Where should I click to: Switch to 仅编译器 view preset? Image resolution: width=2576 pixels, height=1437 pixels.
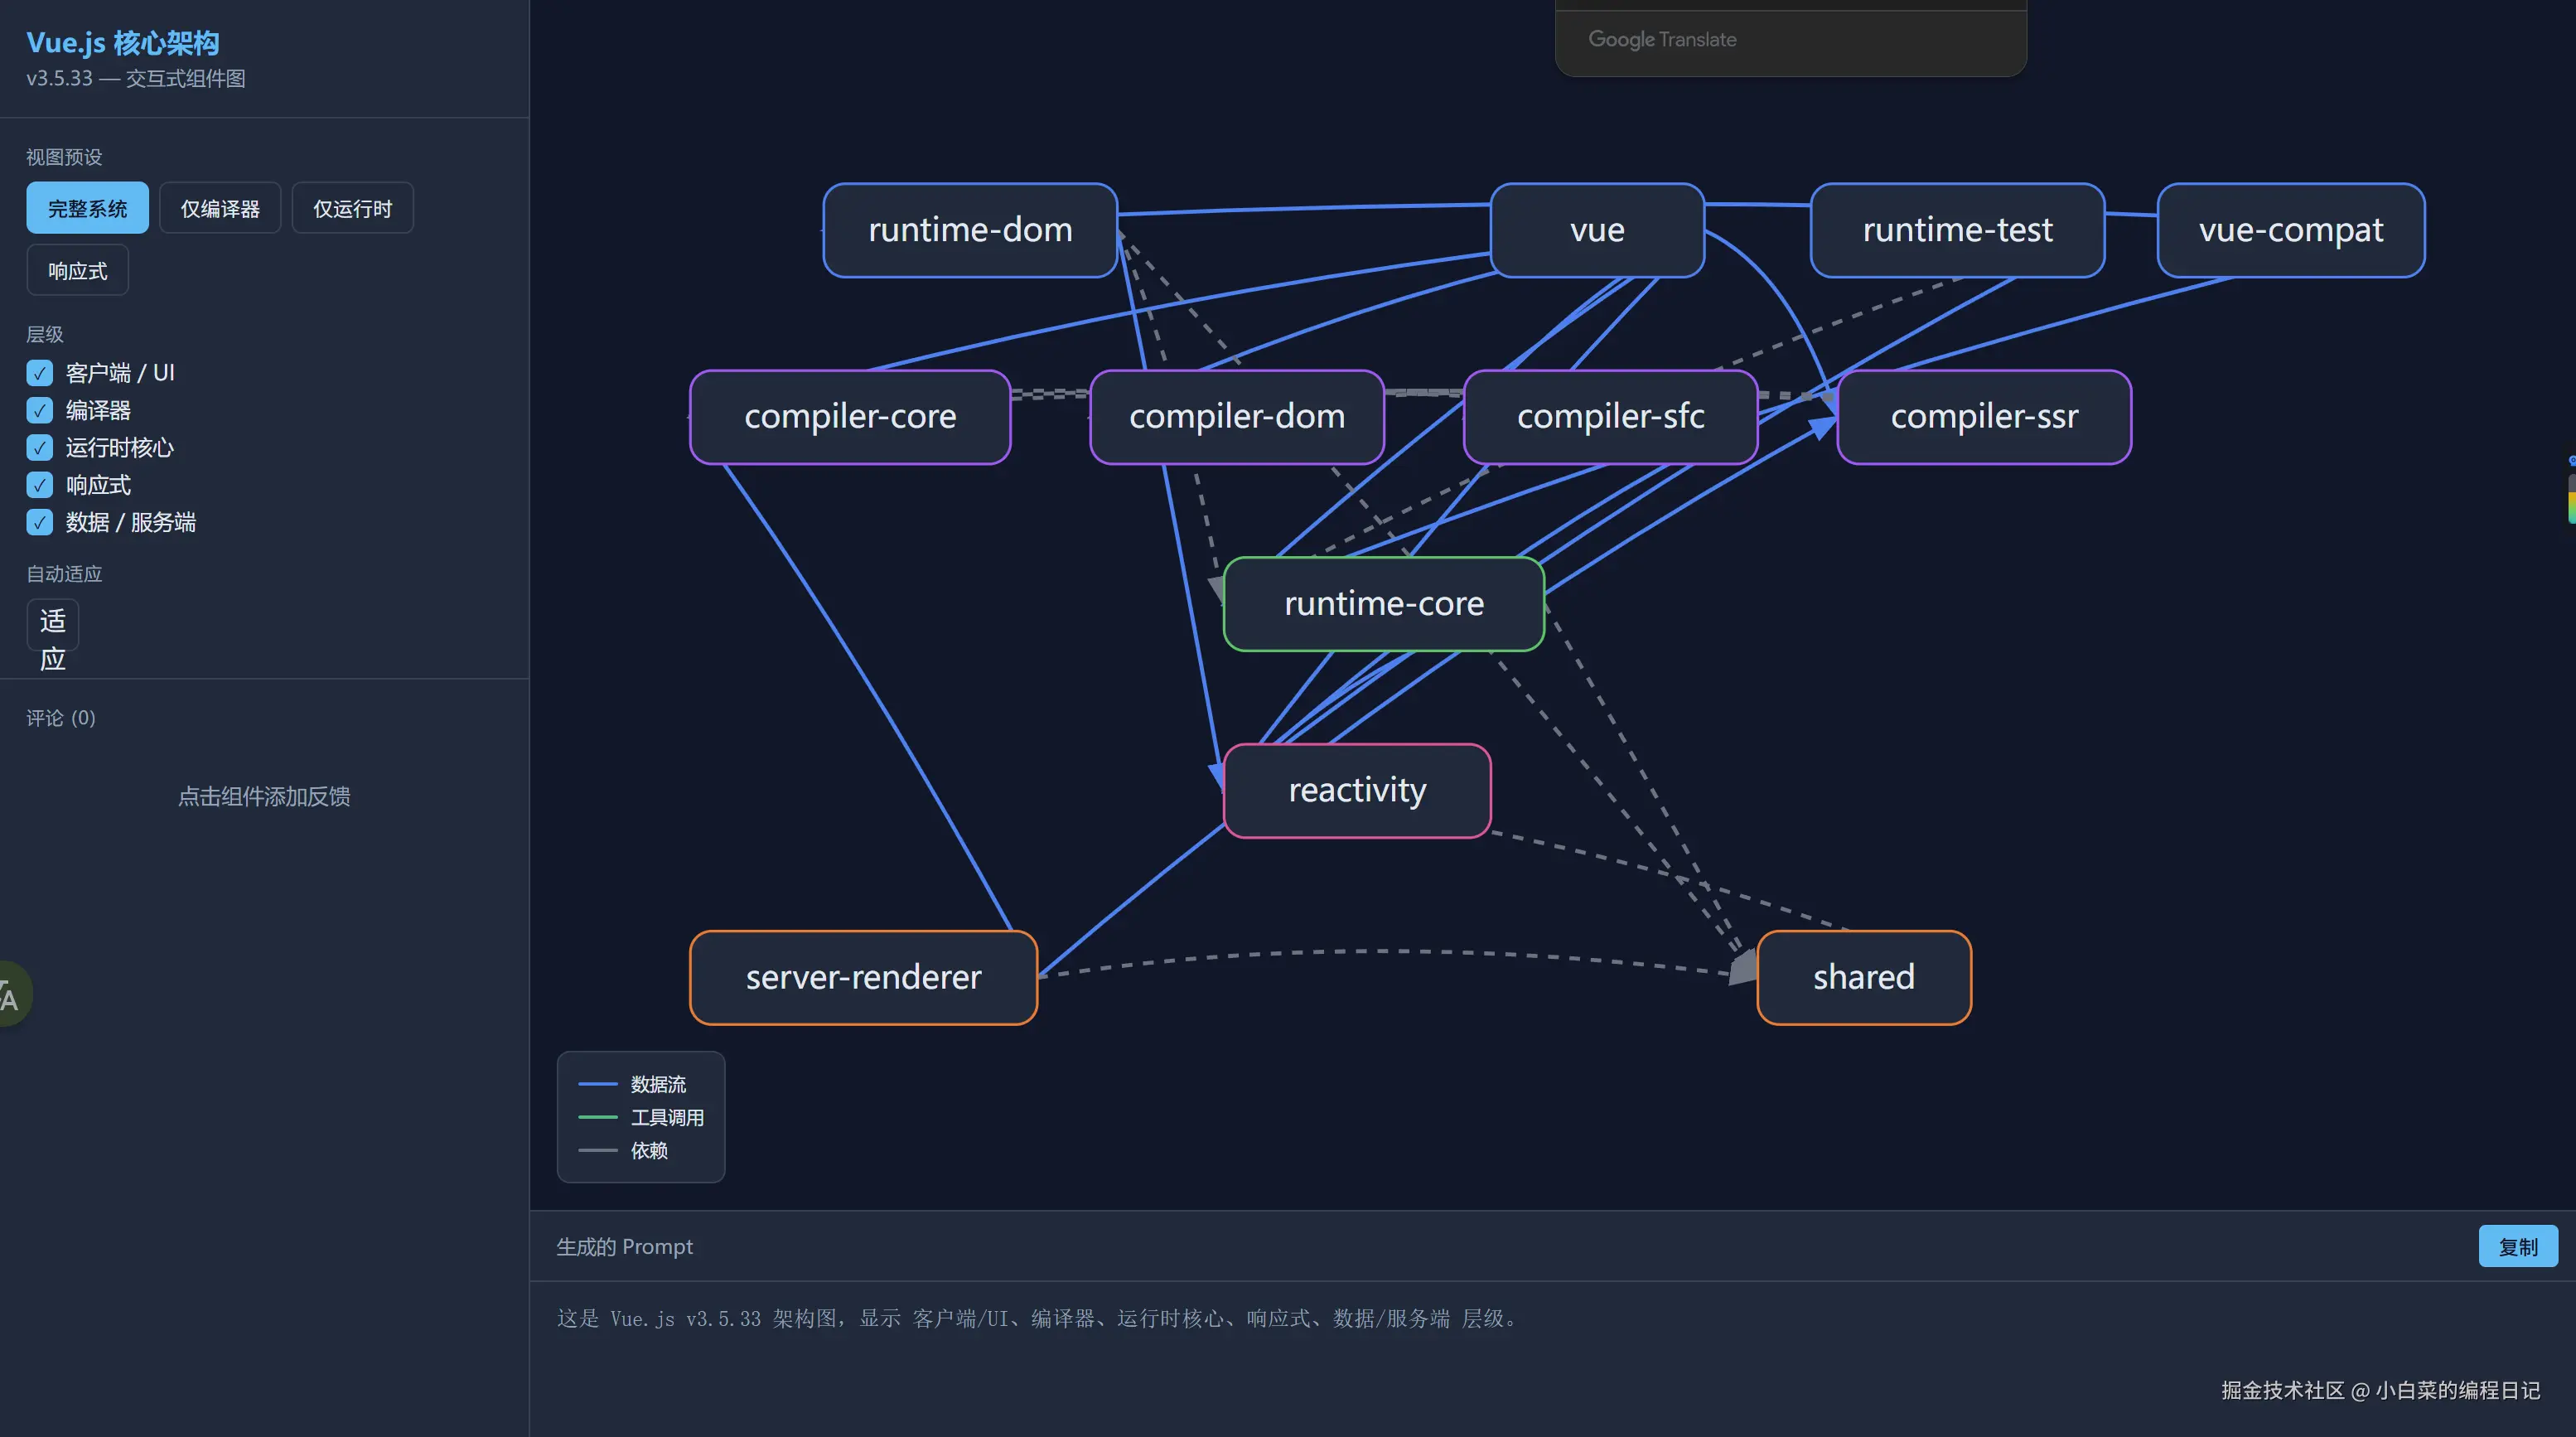[x=220, y=208]
